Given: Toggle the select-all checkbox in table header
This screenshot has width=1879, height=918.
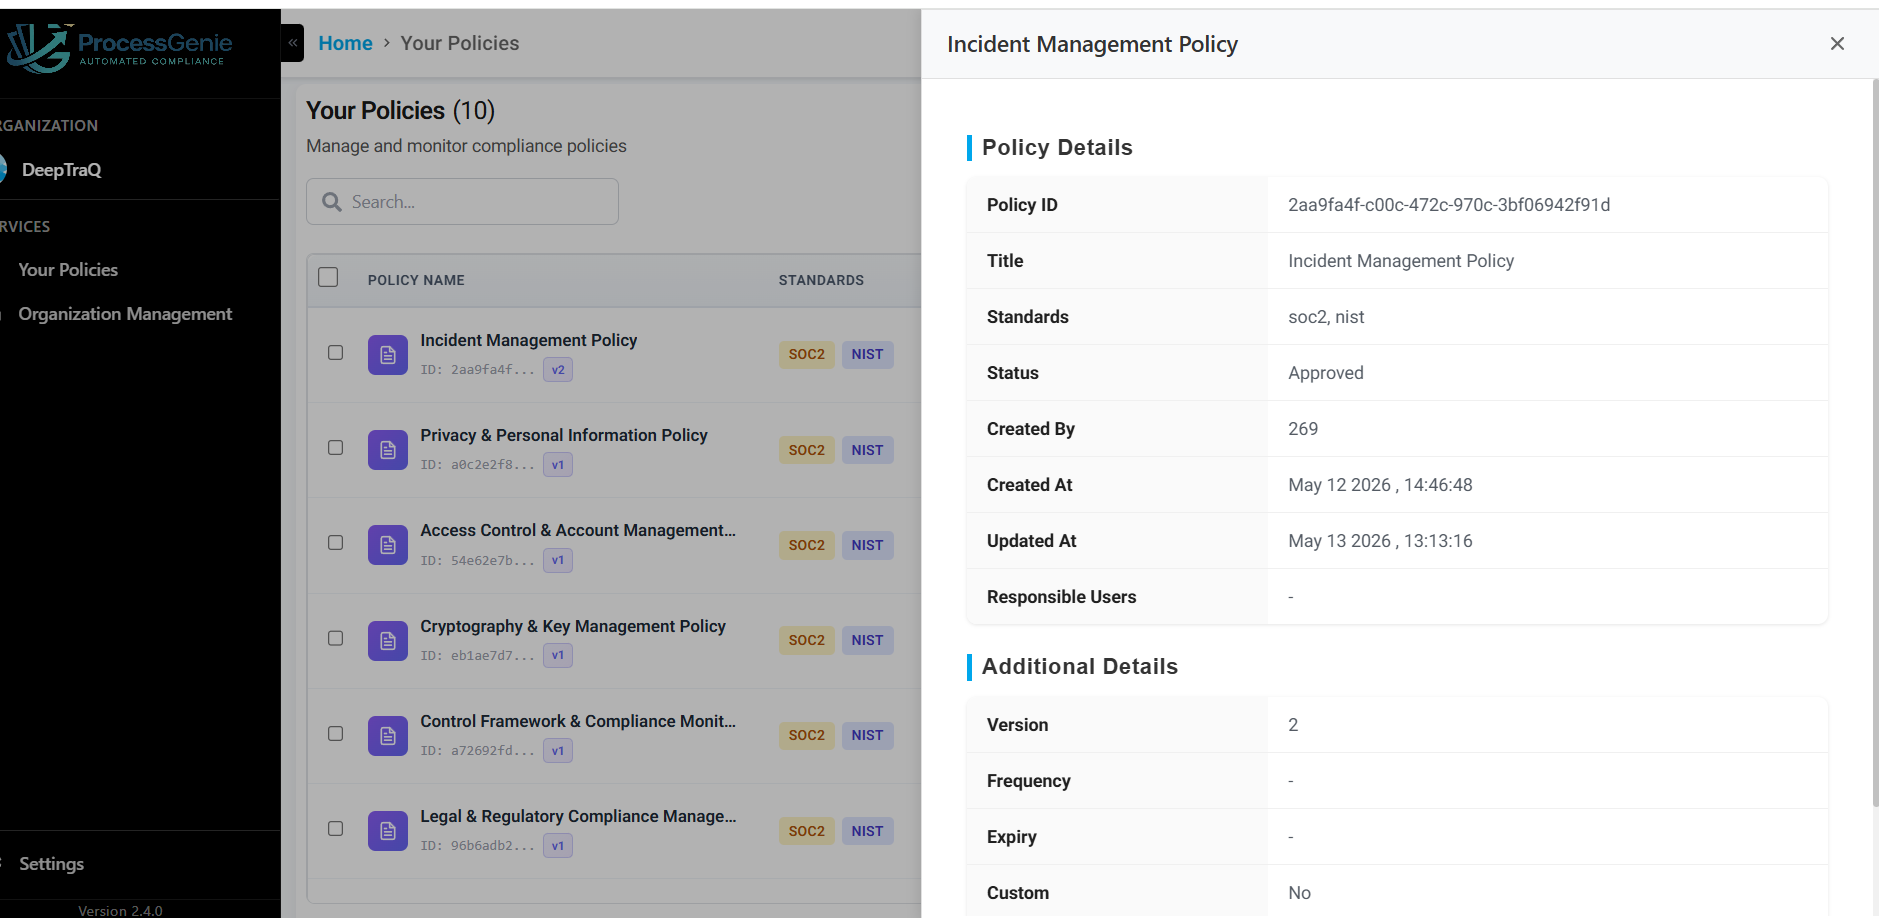Looking at the screenshot, I should (x=328, y=277).
